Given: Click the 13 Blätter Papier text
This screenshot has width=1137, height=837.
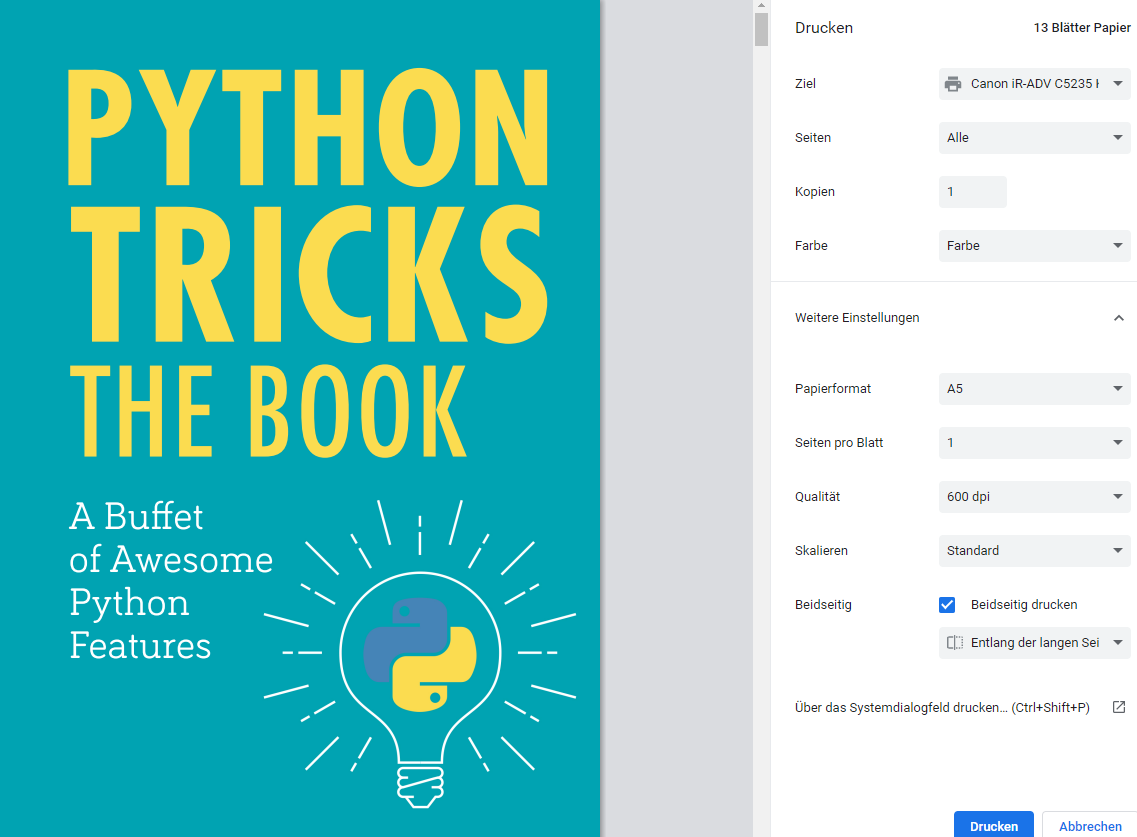Looking at the screenshot, I should tap(1081, 28).
